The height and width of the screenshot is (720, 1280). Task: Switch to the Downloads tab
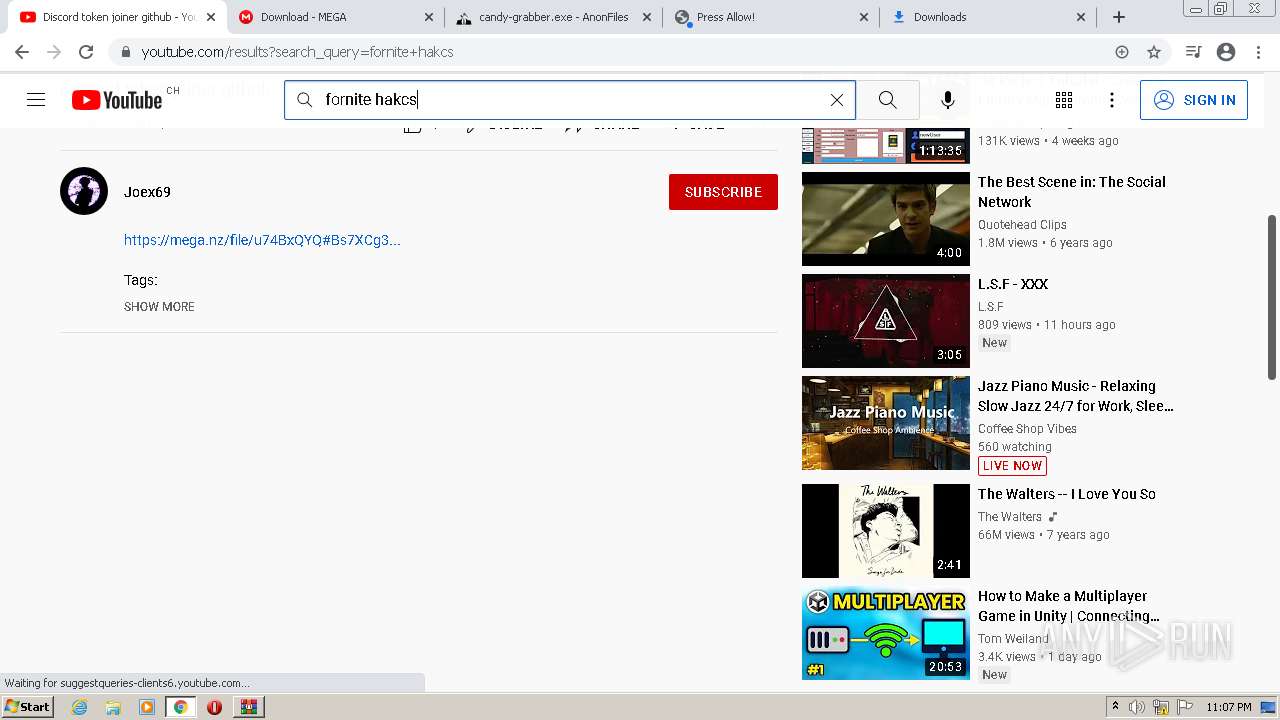pos(988,17)
